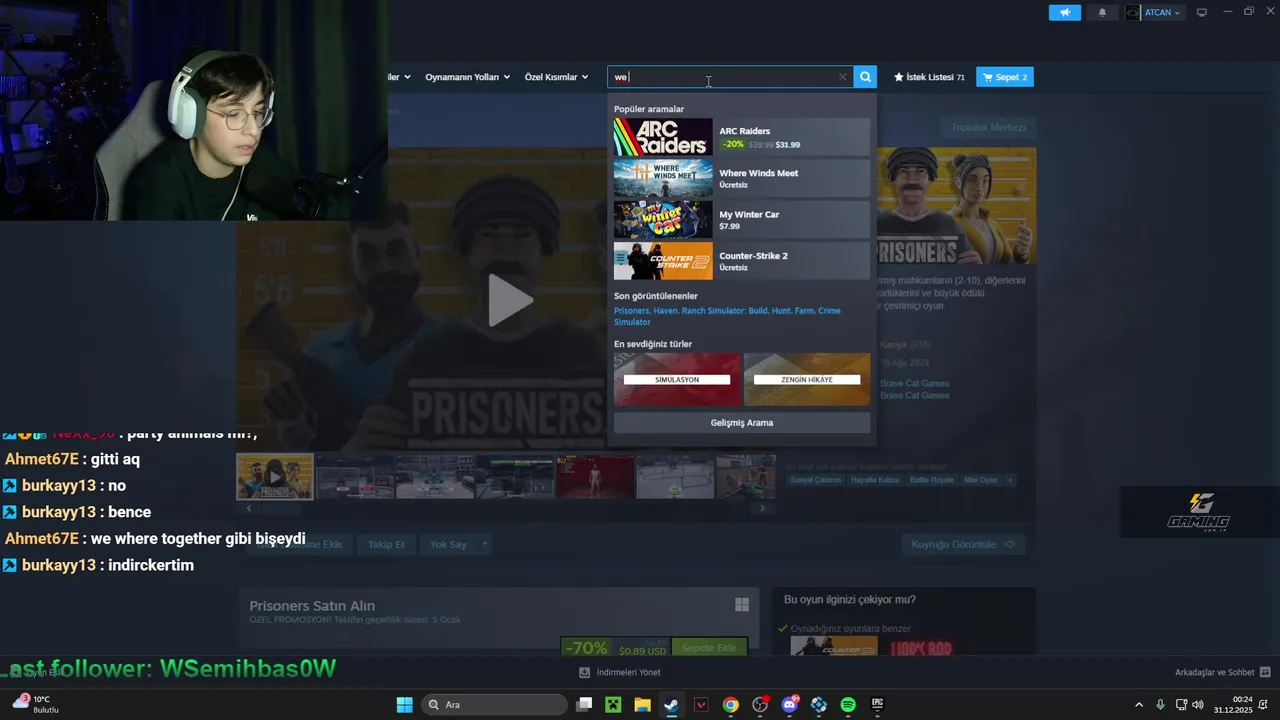
Task: Click Kuyruğu Görüntüle queue button
Action: tap(963, 544)
